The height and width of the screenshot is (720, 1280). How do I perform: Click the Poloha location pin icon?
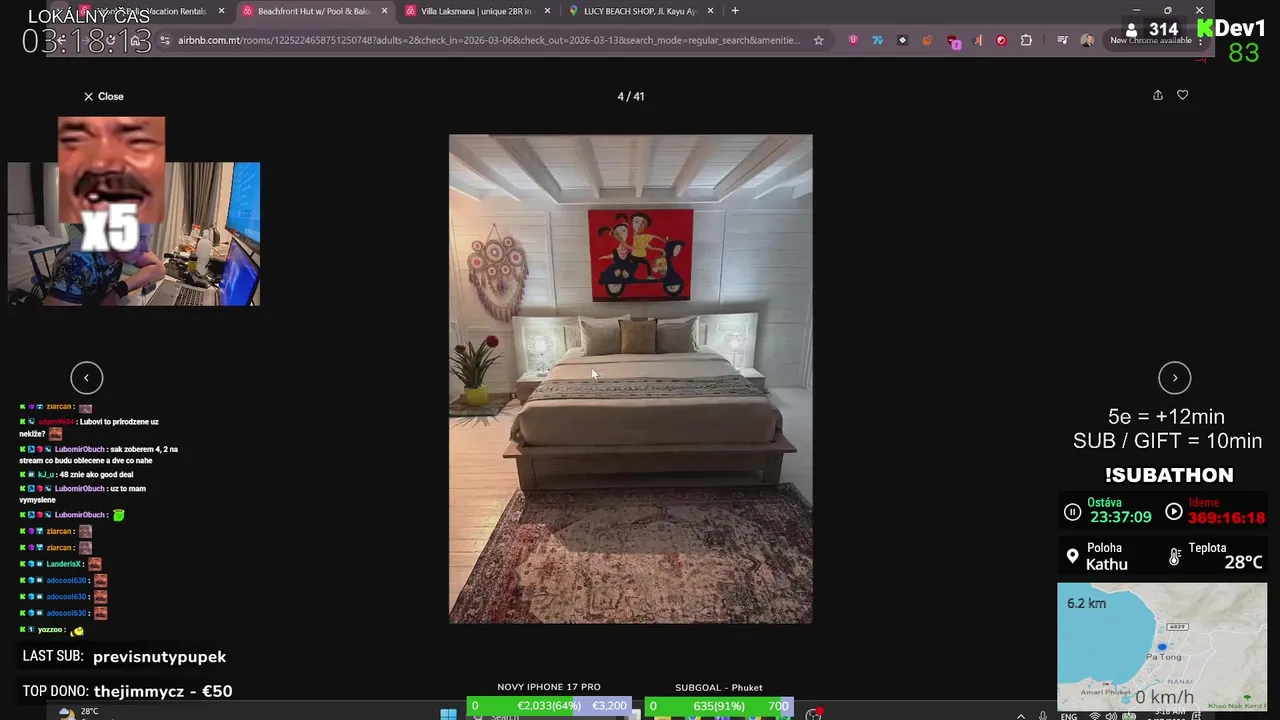point(1073,556)
